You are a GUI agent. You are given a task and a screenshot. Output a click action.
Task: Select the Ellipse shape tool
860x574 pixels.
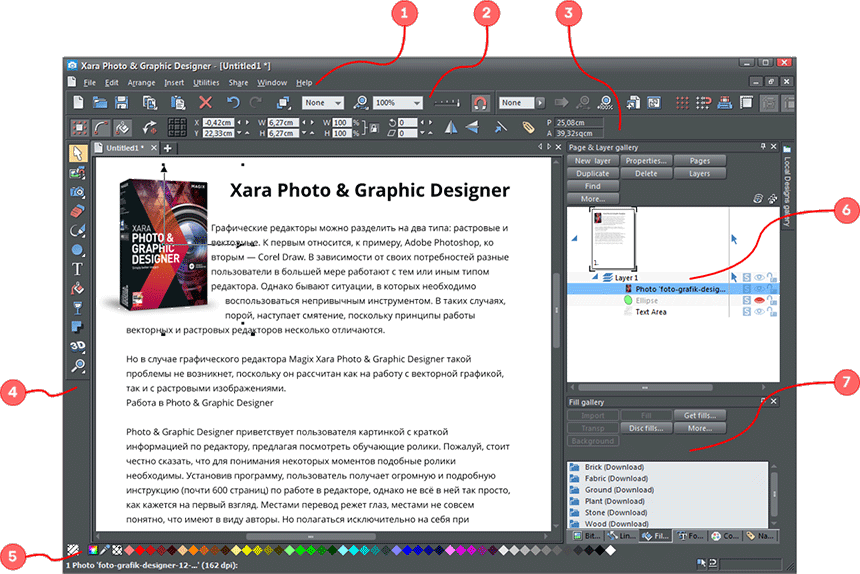[77, 250]
